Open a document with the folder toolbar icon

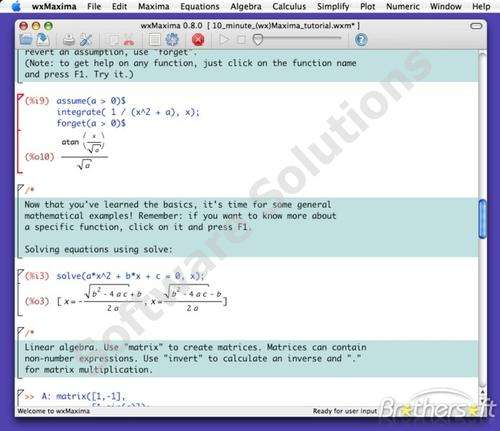pos(26,40)
